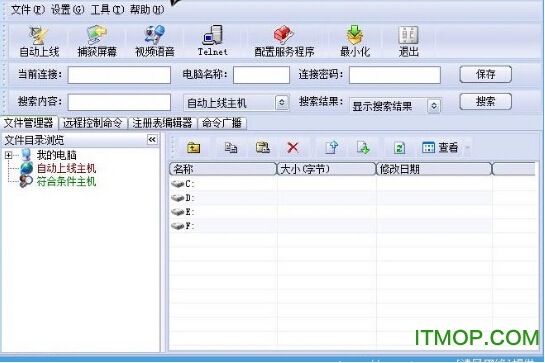Image resolution: width=545 pixels, height=363 pixels.
Task: Click the upload file icon
Action: pos(332,147)
